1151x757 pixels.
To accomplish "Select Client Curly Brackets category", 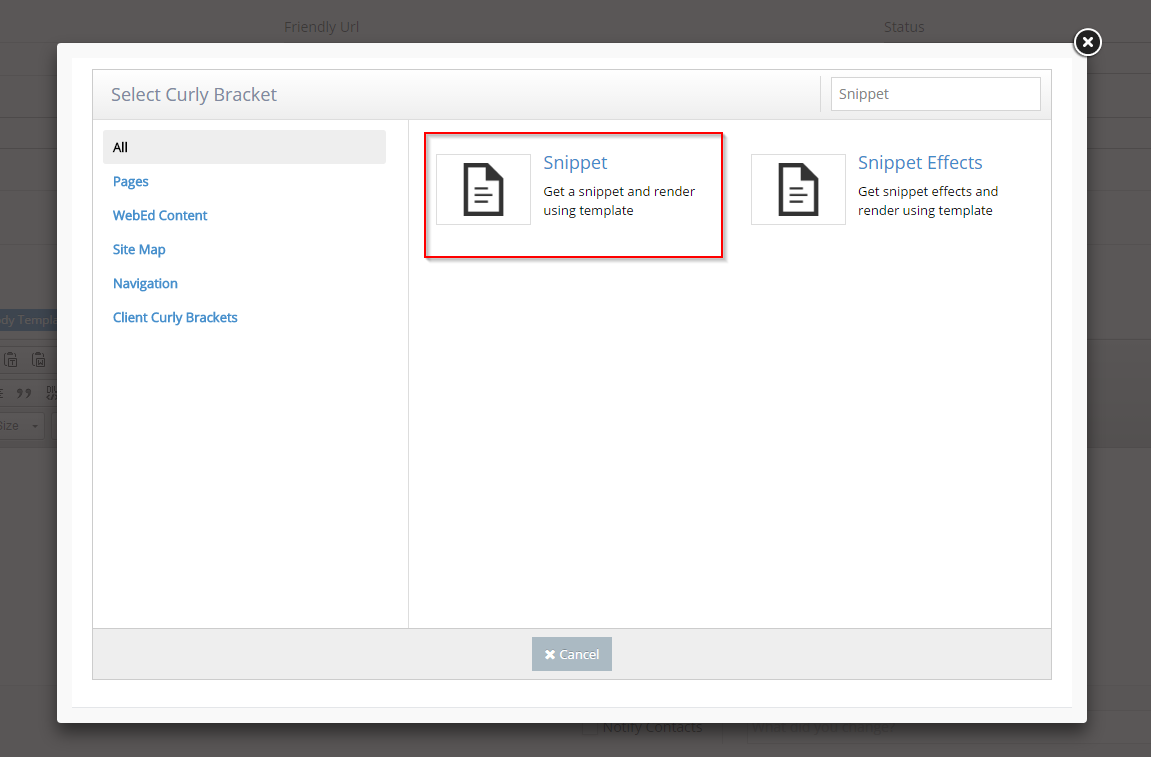I will click(x=175, y=317).
